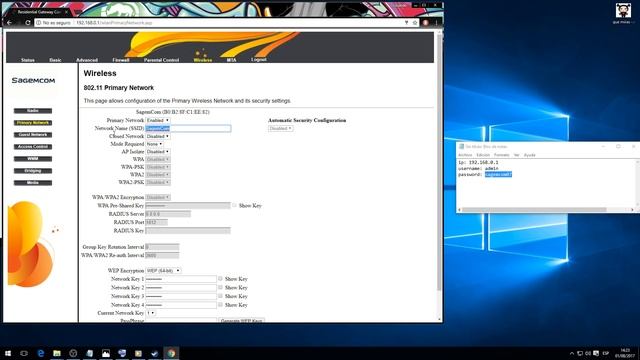Viewport: 640px width, 360px height.
Task: Reload the router page
Action: tap(28, 23)
